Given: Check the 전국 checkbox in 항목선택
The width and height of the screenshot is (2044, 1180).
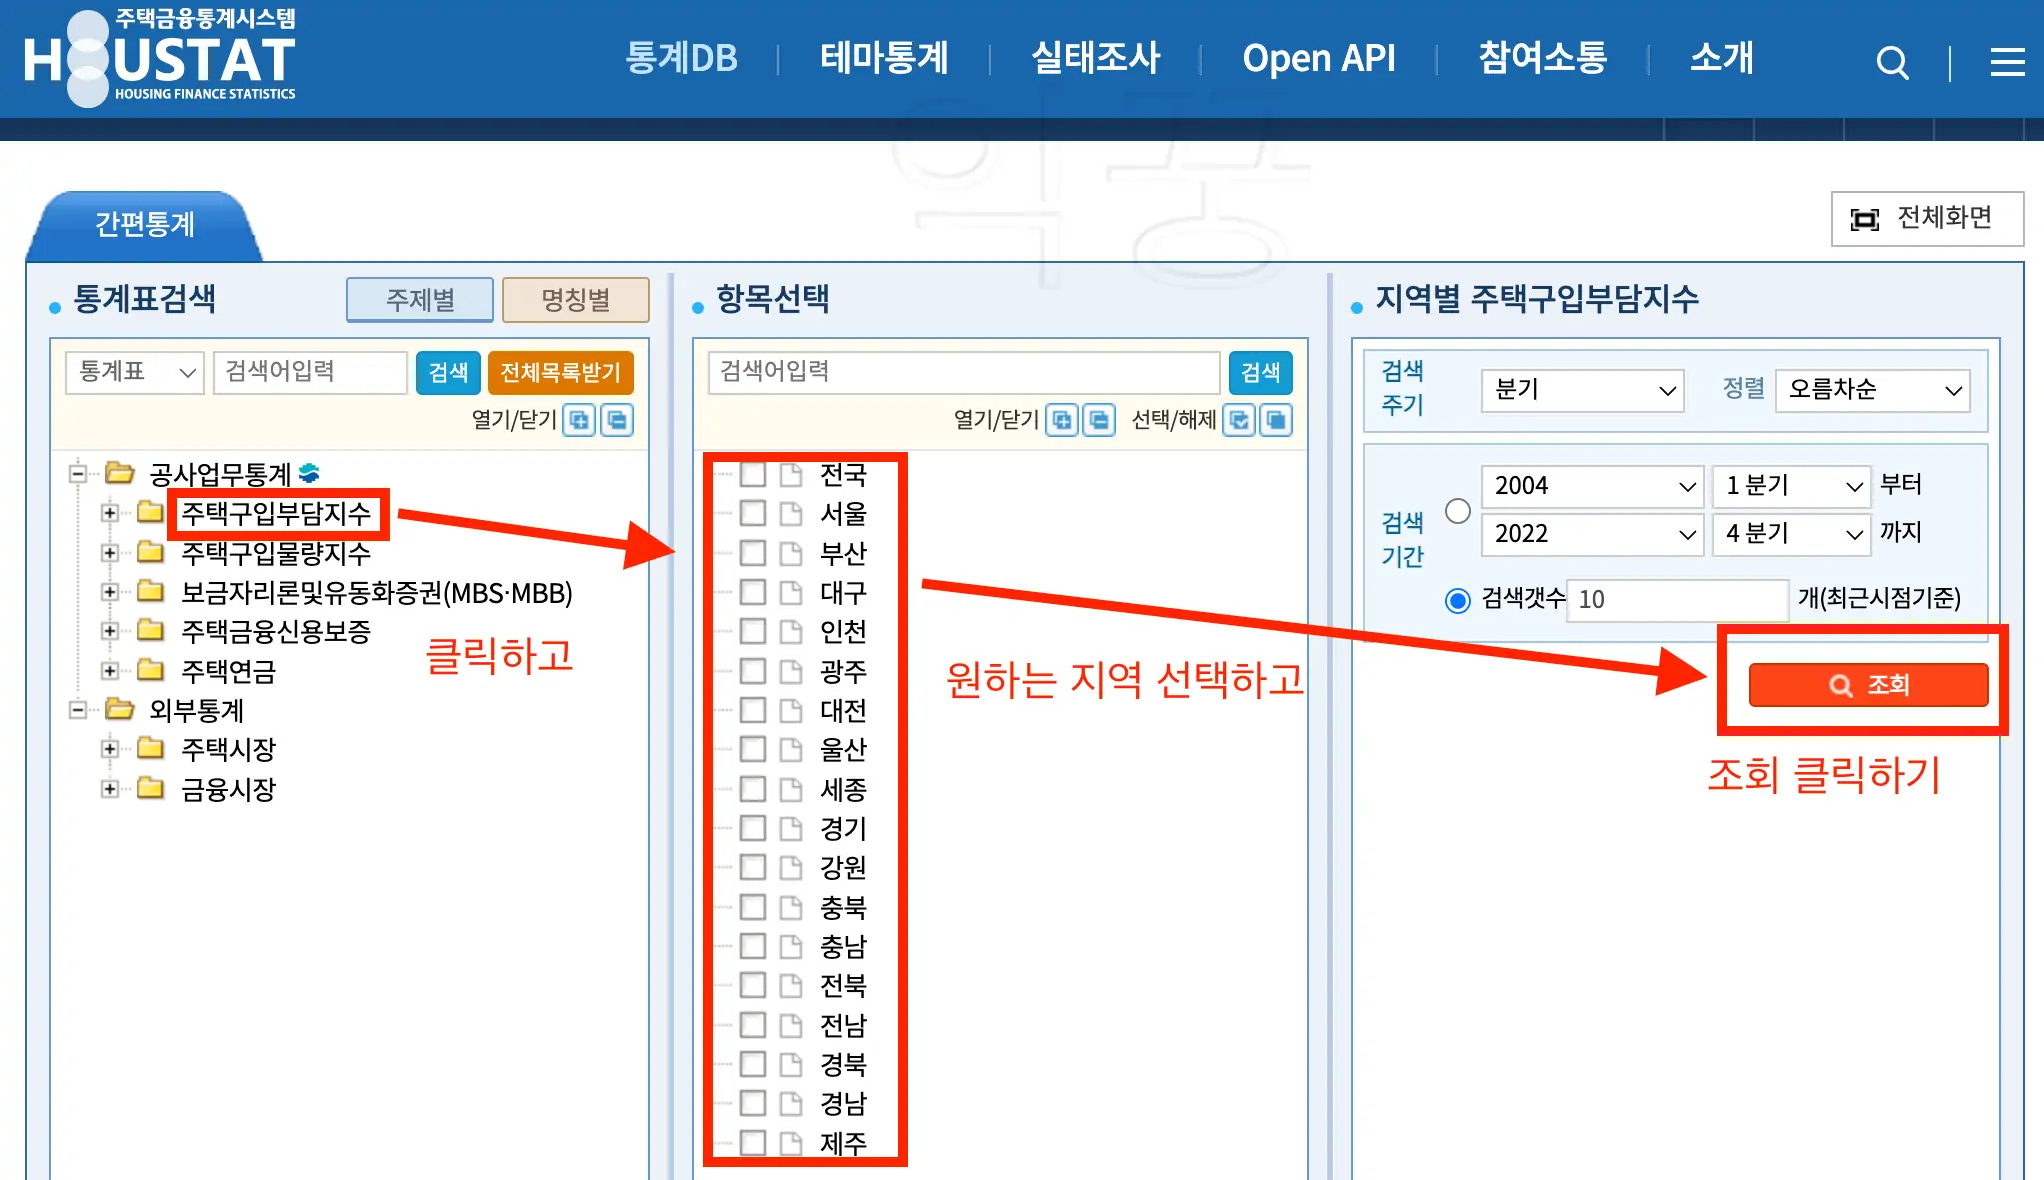Looking at the screenshot, I should pyautogui.click(x=753, y=476).
